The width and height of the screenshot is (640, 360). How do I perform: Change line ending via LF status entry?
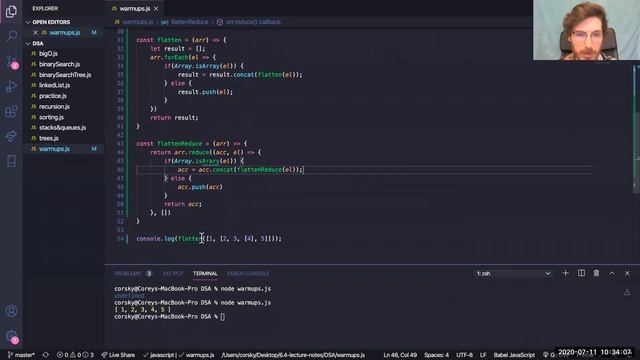(x=483, y=355)
